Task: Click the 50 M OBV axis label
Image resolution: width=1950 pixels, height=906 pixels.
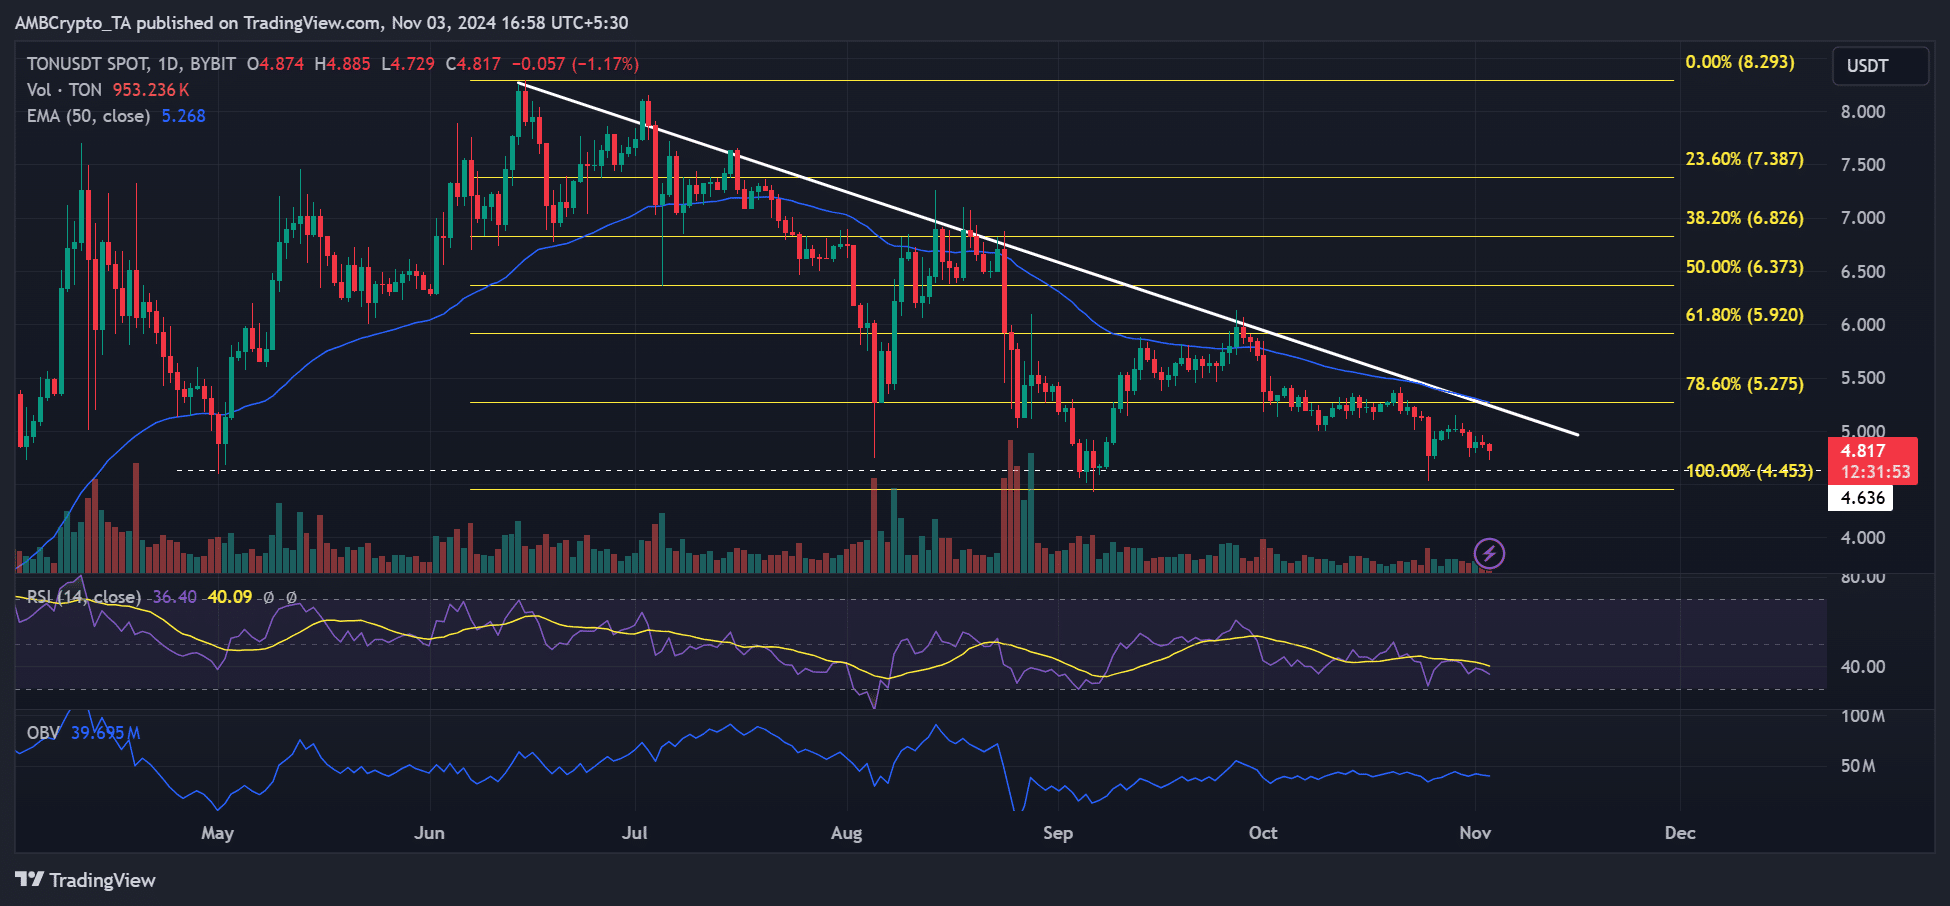Action: tap(1858, 766)
